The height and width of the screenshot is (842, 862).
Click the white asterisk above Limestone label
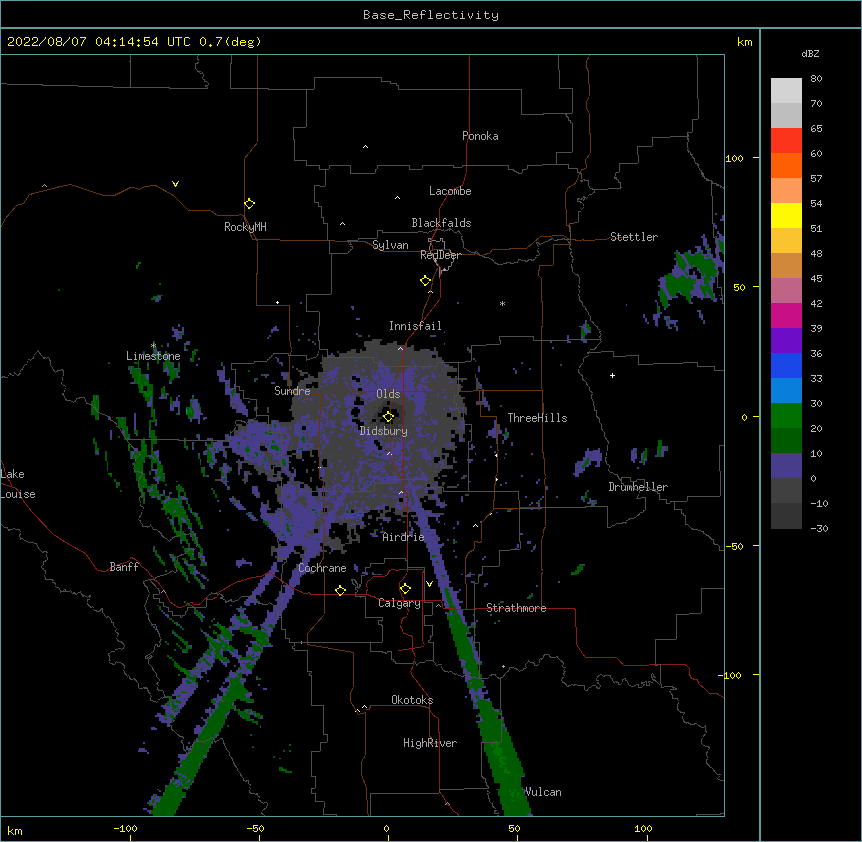coord(153,345)
